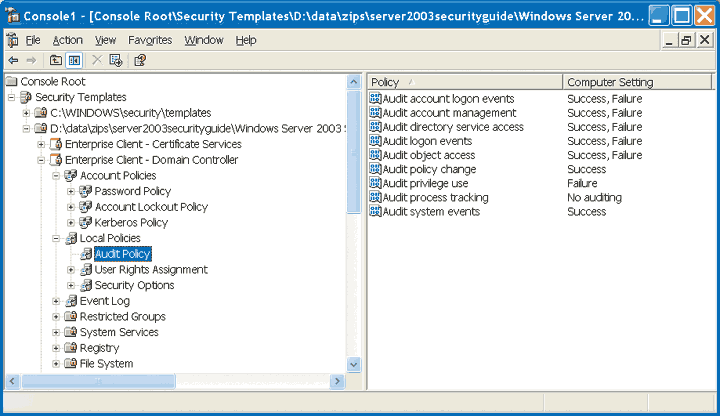The width and height of the screenshot is (720, 416).
Task: Toggle the Show/Hide Console Tree button
Action: tap(74, 60)
